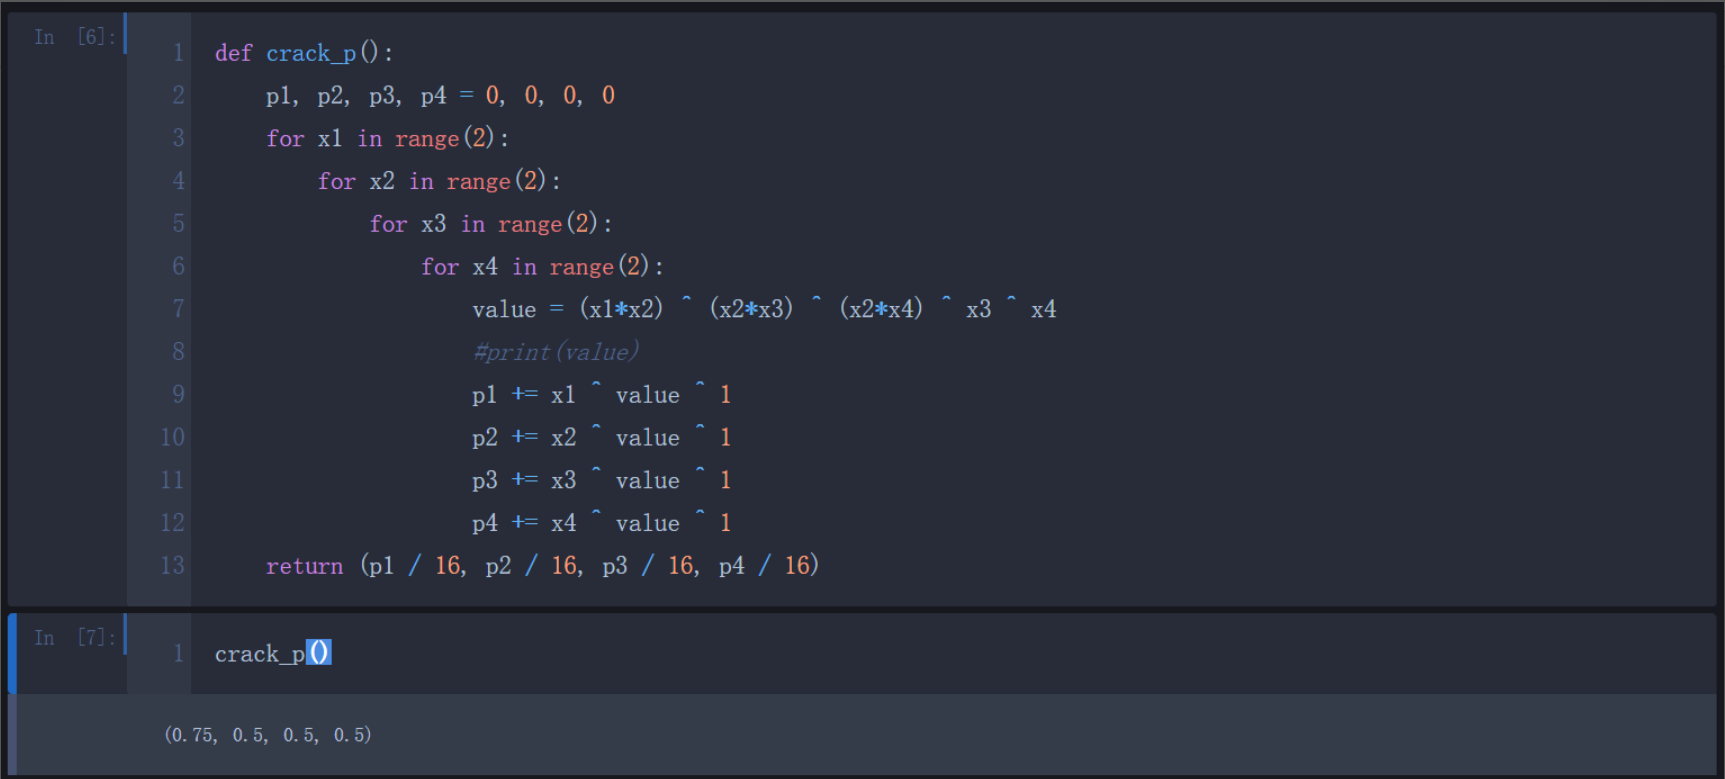The width and height of the screenshot is (1725, 779).
Task: Click the def keyword on line 1
Action: (x=233, y=53)
